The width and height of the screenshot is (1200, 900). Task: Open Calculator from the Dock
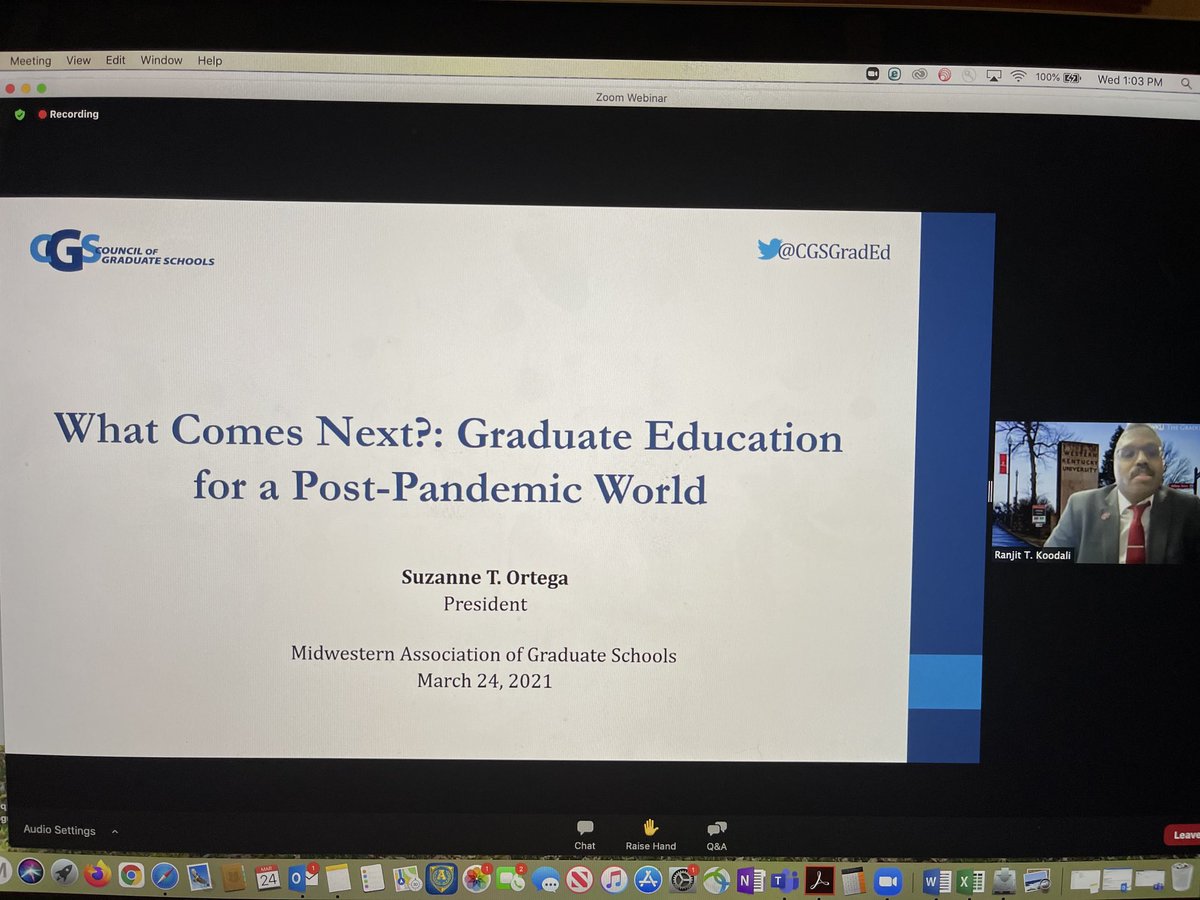point(853,881)
